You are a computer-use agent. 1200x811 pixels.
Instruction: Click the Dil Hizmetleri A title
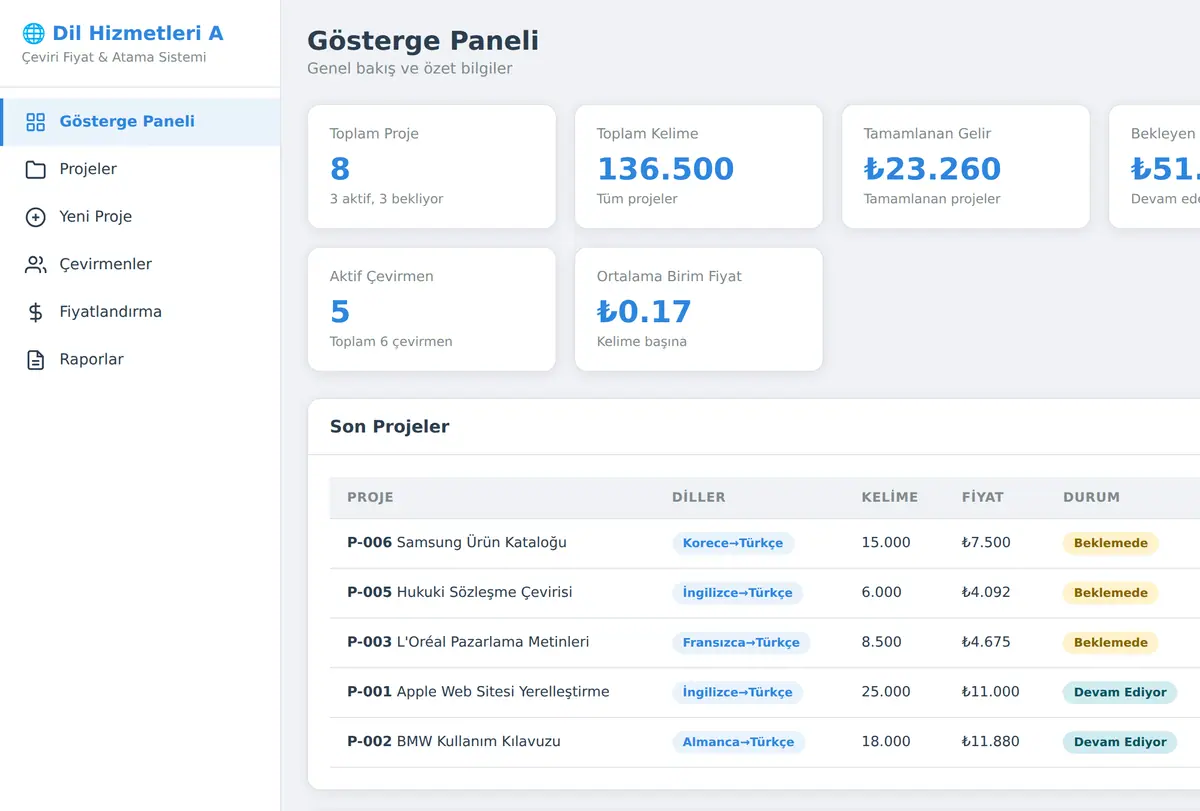click(138, 33)
